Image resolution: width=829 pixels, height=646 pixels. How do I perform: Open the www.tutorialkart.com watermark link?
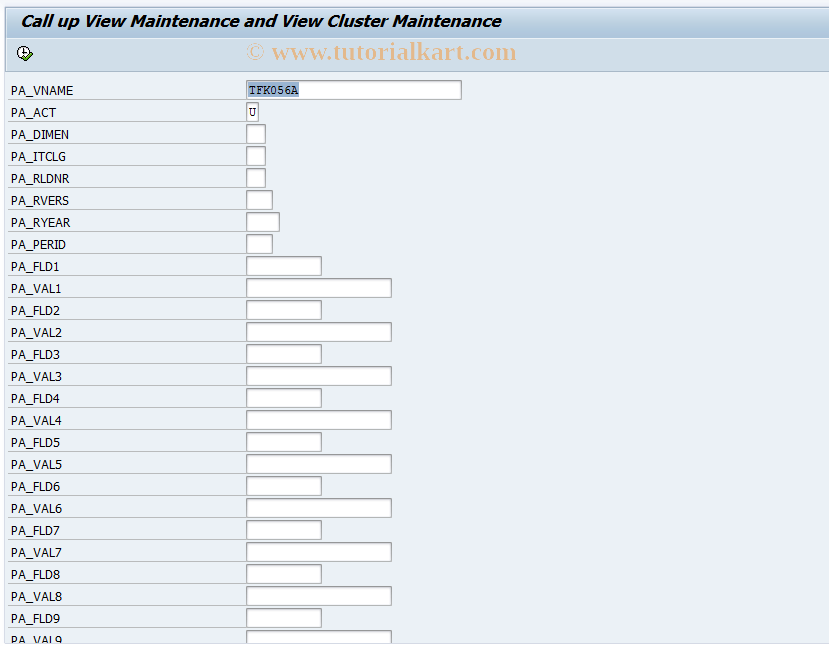click(383, 52)
